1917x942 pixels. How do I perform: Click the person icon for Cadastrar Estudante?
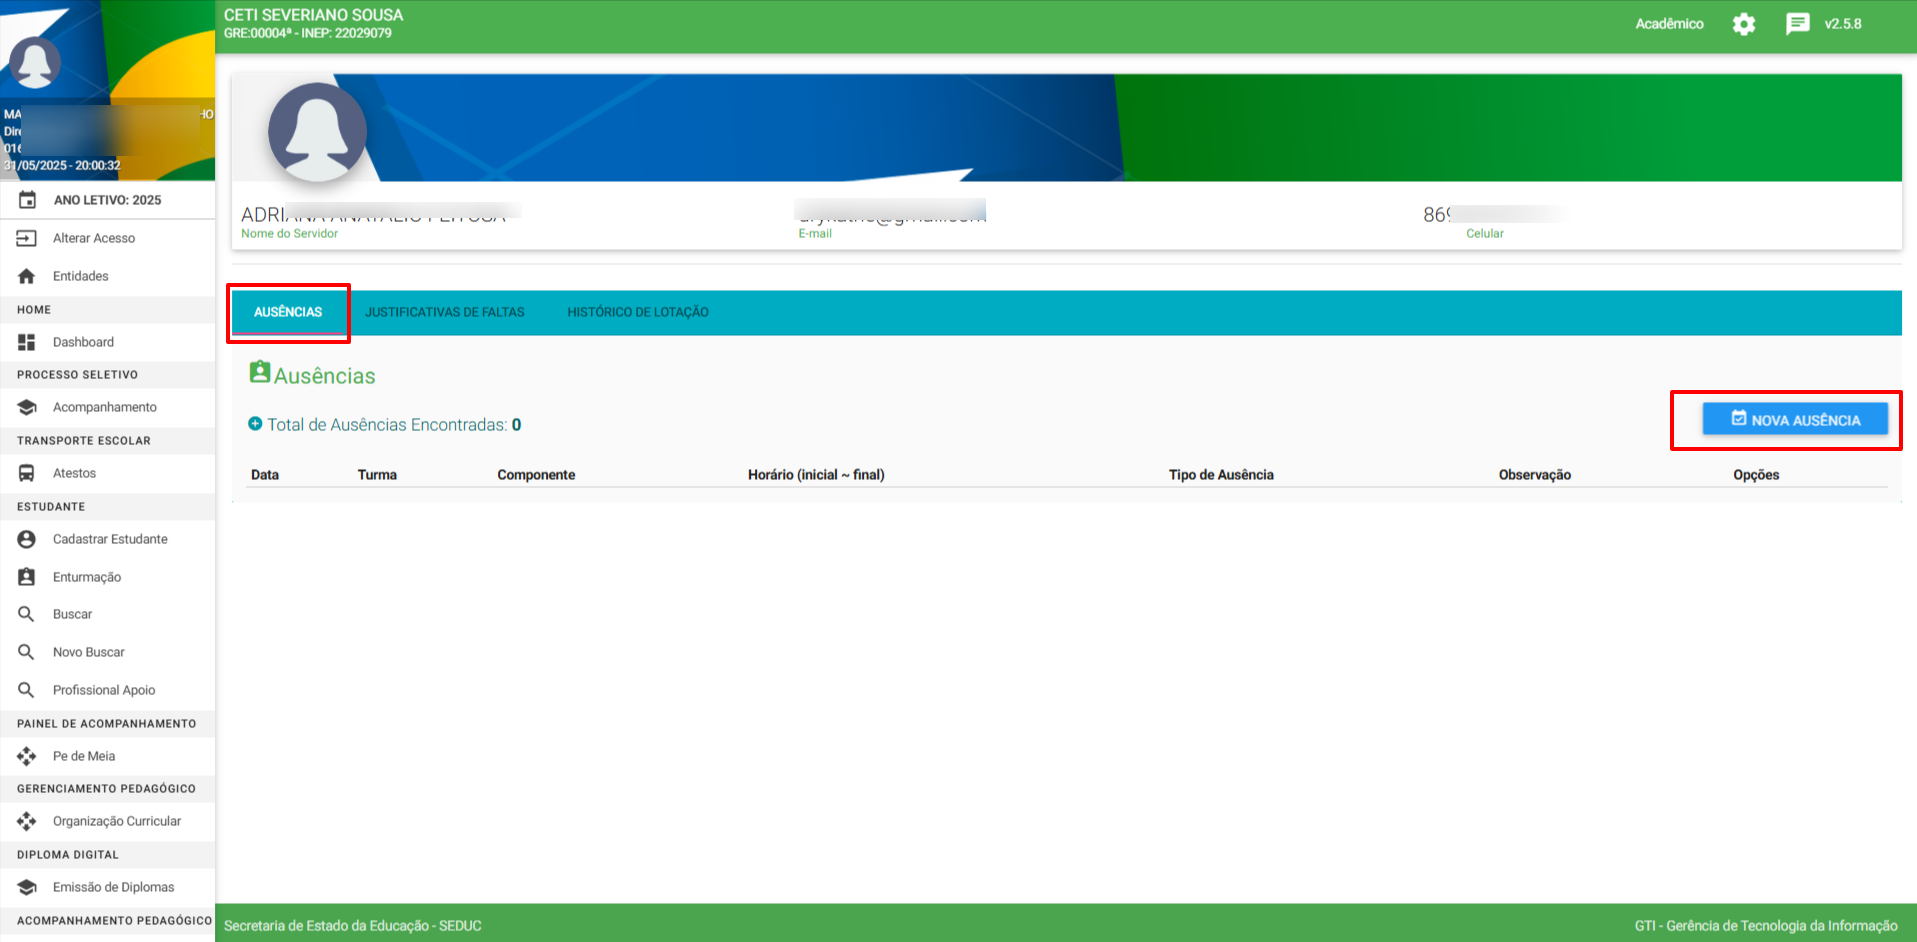(x=27, y=539)
